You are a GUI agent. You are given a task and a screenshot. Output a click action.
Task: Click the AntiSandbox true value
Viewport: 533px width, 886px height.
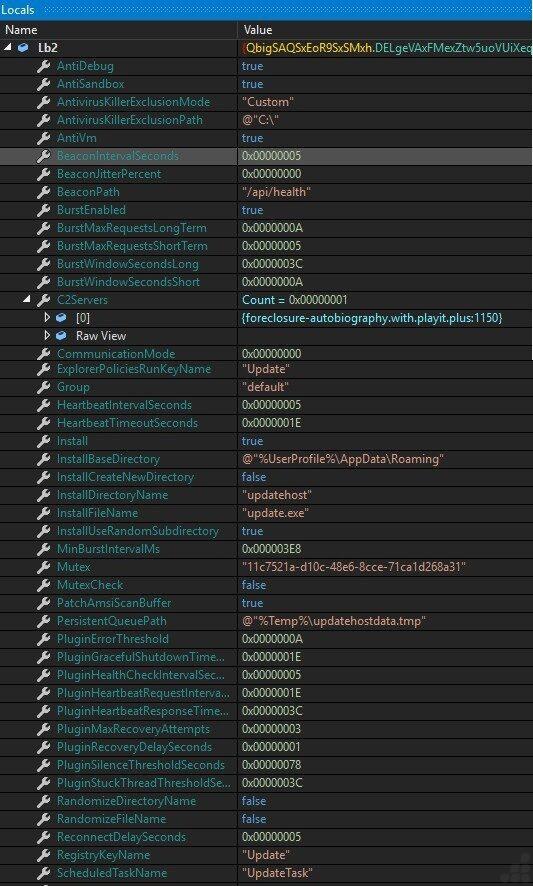pos(252,84)
